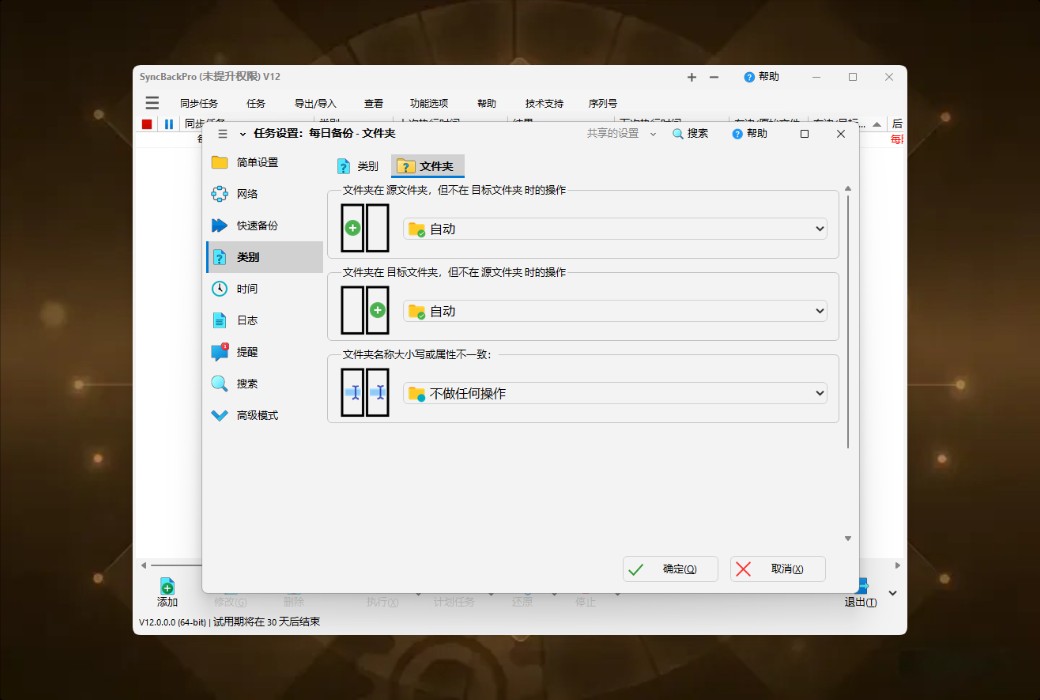Click the 确定 (OK) button
The height and width of the screenshot is (700, 1040).
[670, 569]
